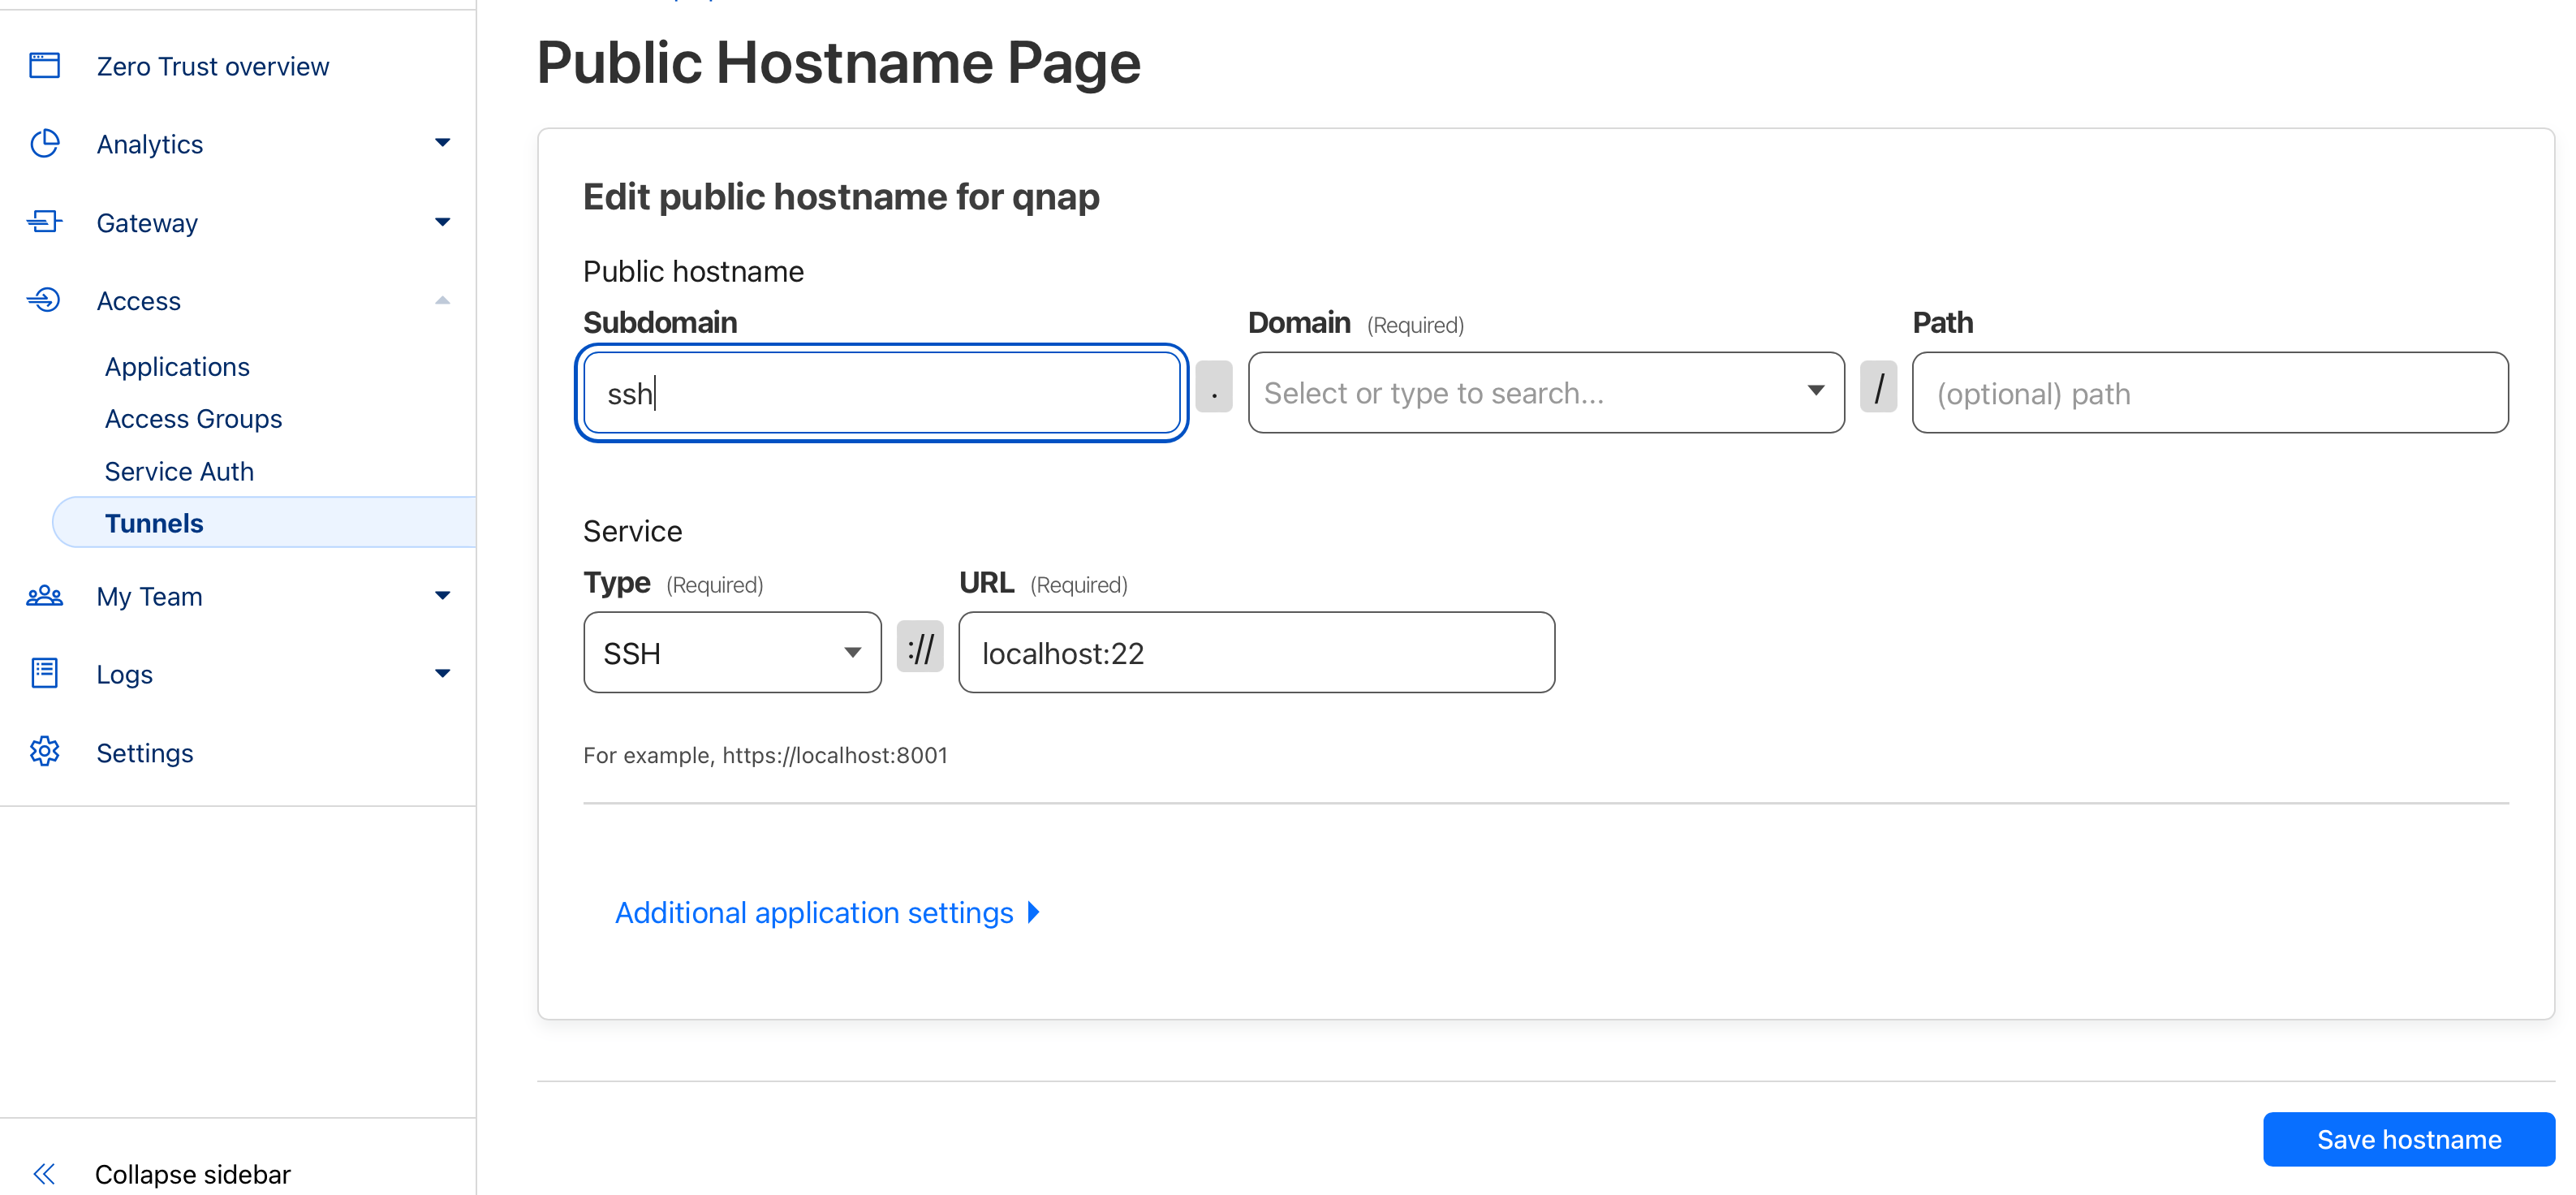2576x1195 pixels.
Task: Collapse the Access section caret
Action: 442,300
